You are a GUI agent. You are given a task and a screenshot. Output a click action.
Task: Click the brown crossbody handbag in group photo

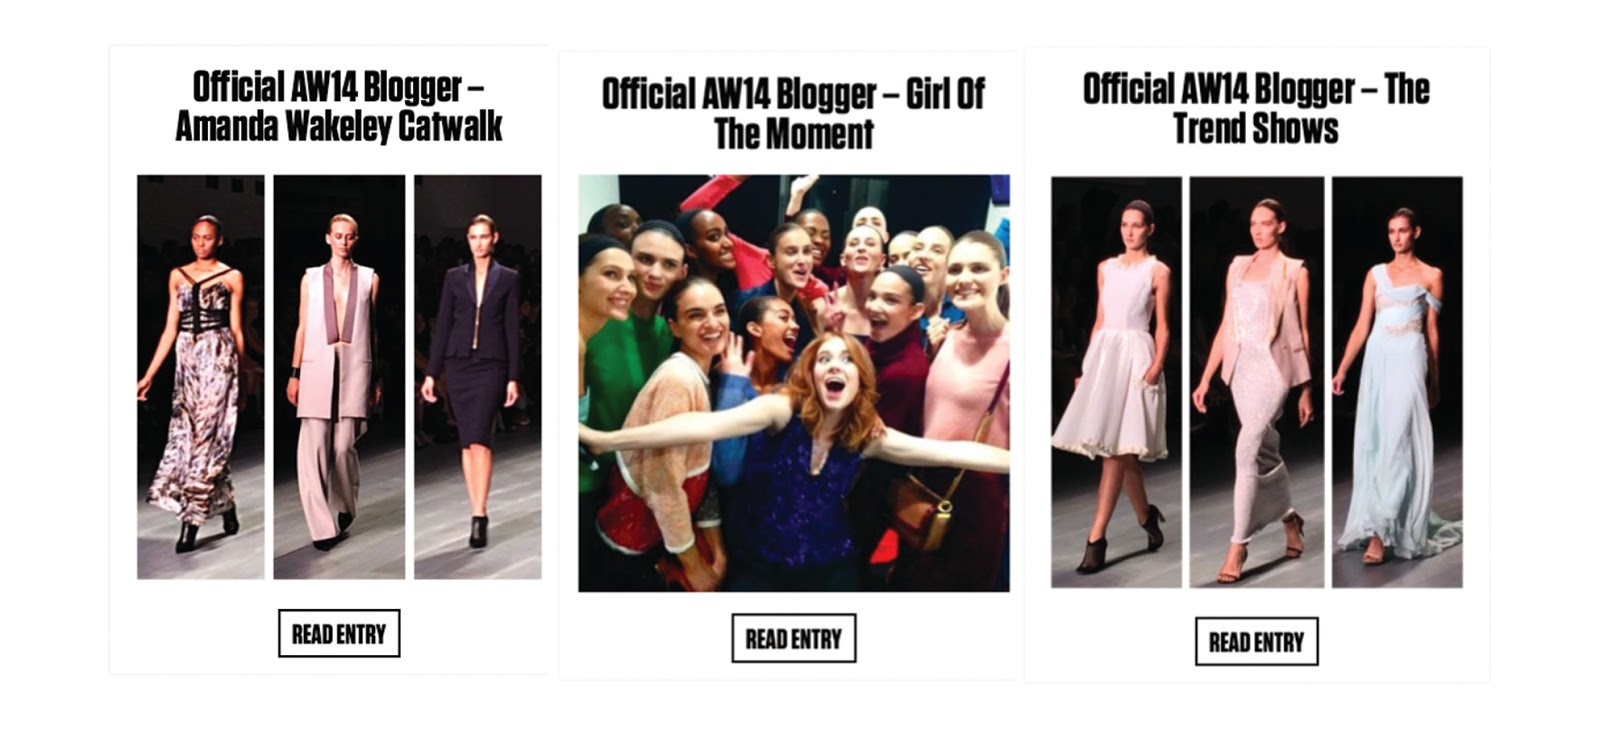925,510
